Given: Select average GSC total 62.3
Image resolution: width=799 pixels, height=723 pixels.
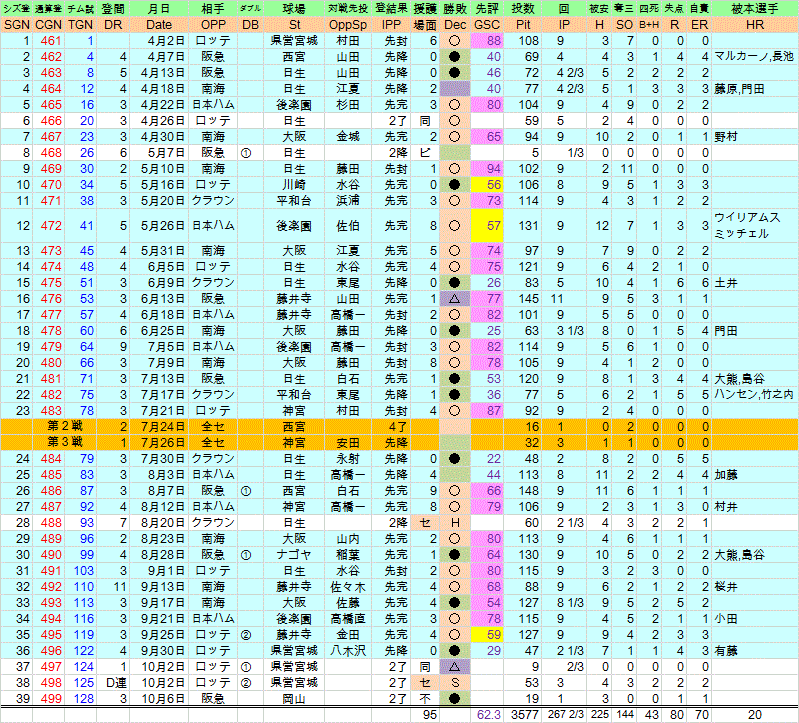Looking at the screenshot, I should (488, 715).
